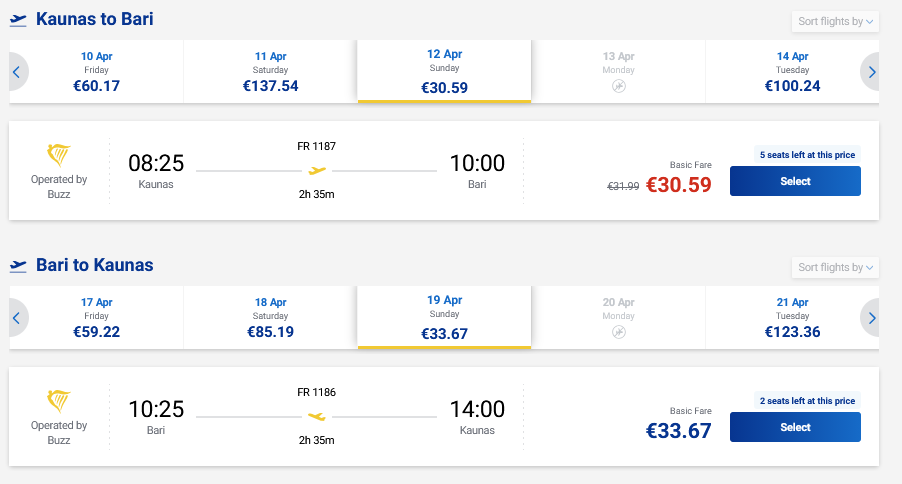
Task: Choose the 21 Apr Tuesday €123.36 date tab
Action: point(792,318)
